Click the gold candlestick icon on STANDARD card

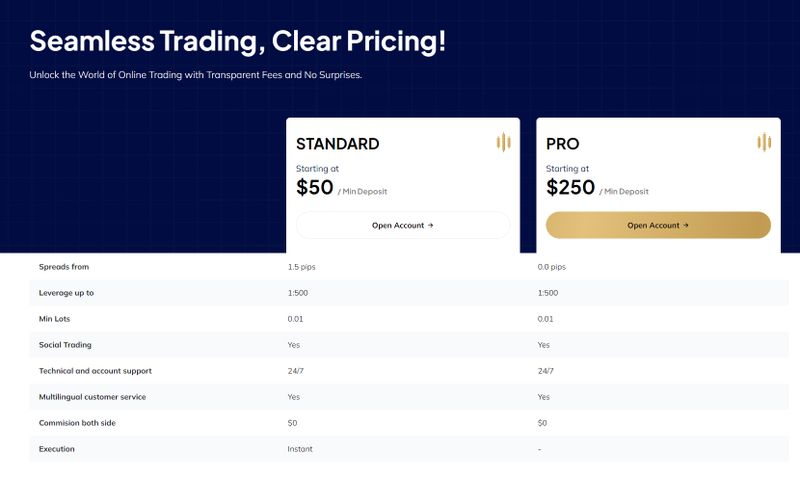pyautogui.click(x=504, y=142)
